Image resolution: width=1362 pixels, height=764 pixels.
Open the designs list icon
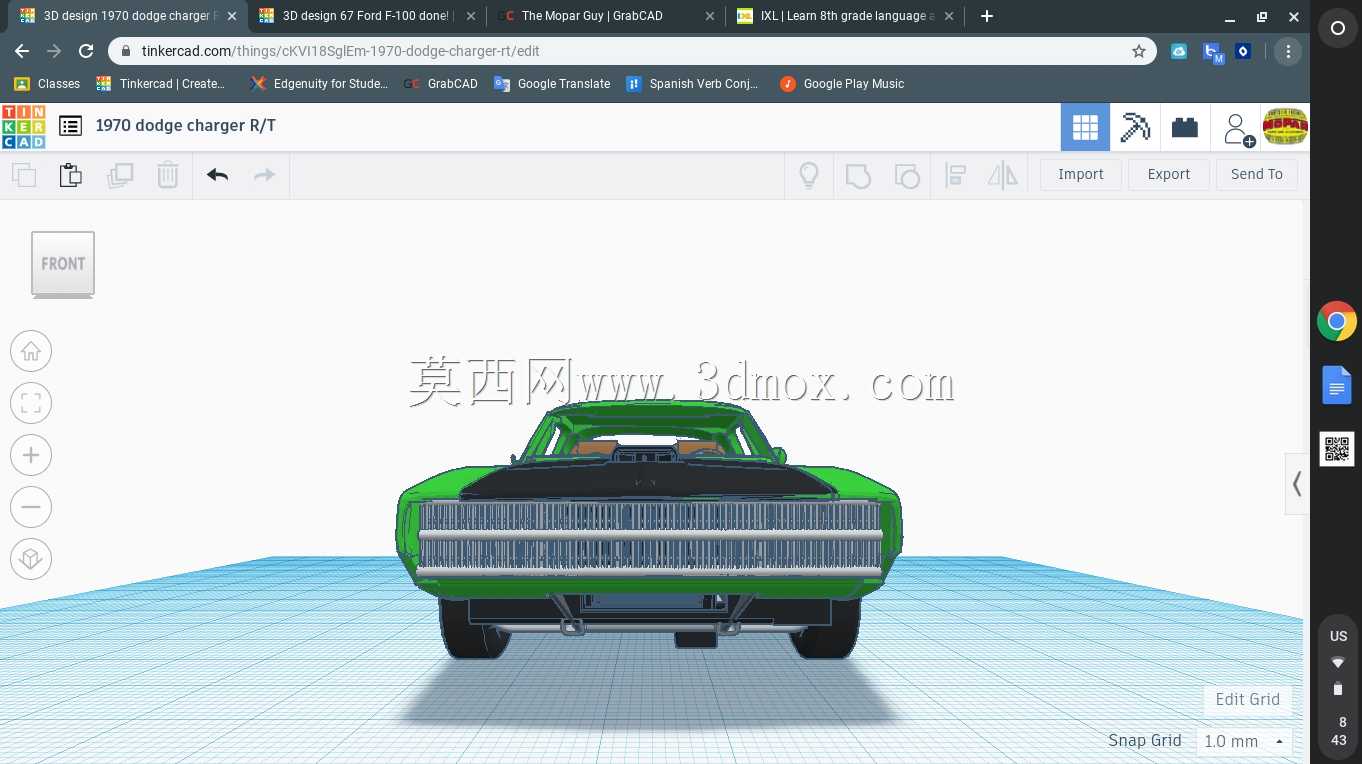(x=70, y=126)
